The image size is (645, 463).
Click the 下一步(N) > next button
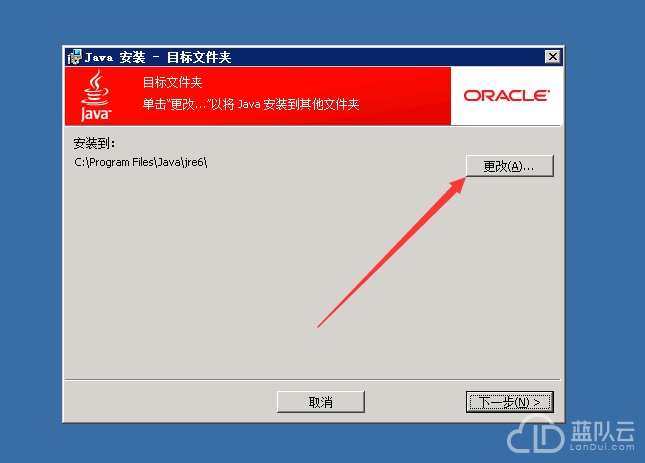(510, 402)
